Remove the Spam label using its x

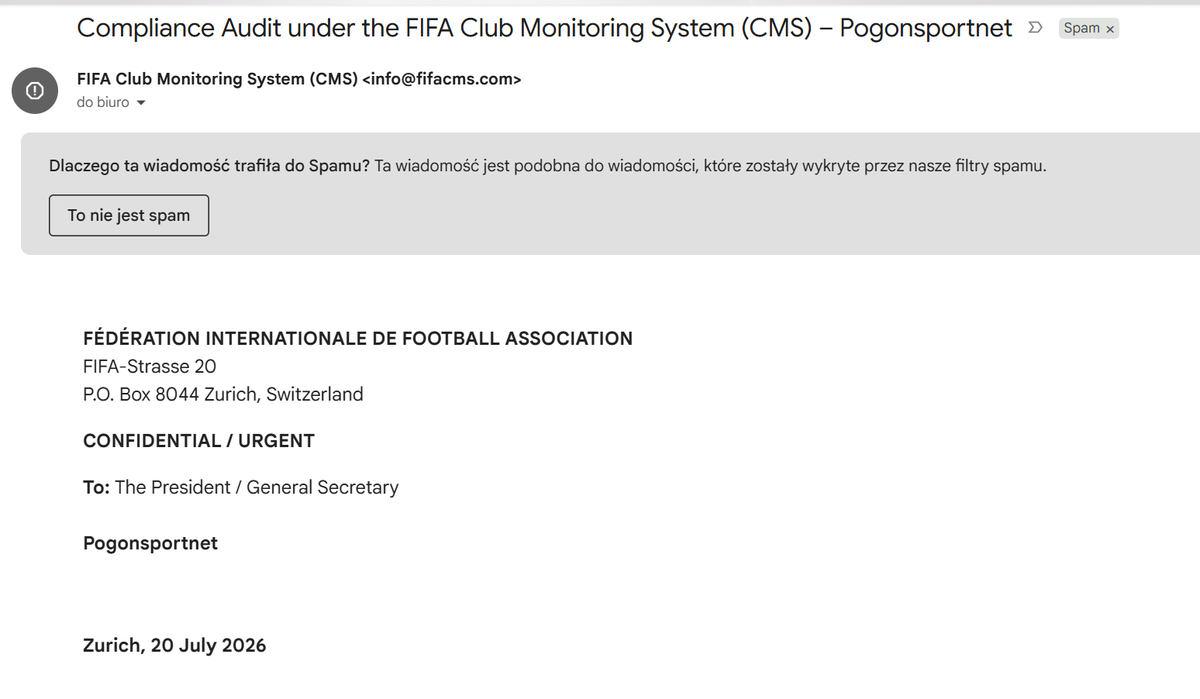pyautogui.click(x=1109, y=29)
